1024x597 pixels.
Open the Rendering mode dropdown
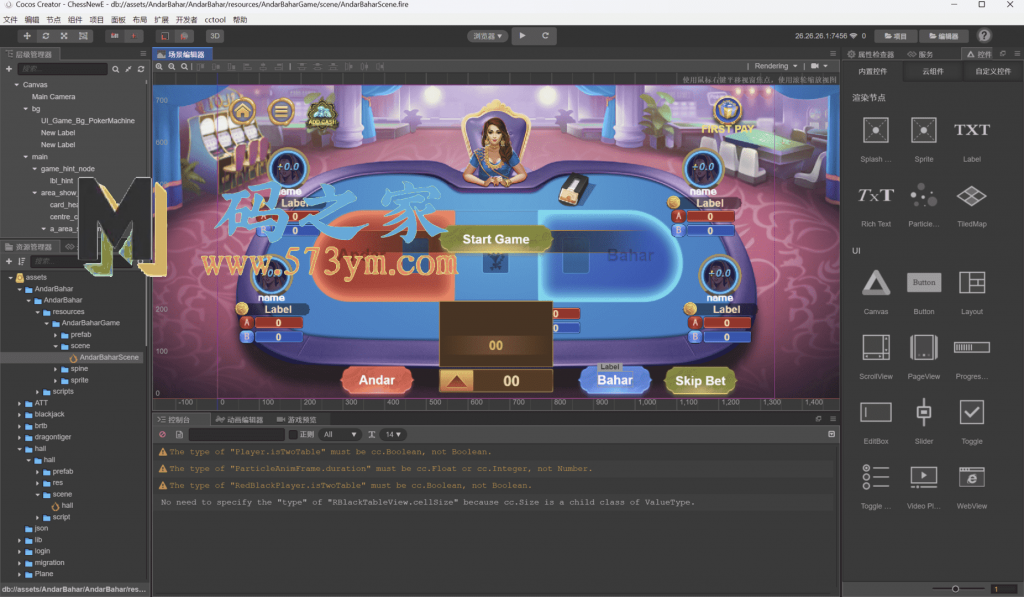point(776,66)
